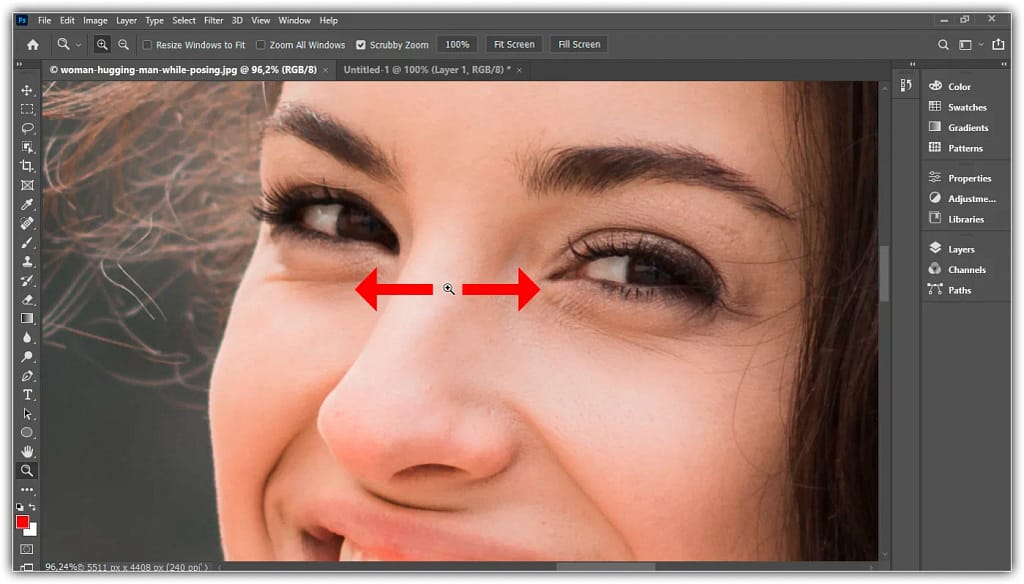The image size is (1024, 584).
Task: Open the Filter menu
Action: 213,20
